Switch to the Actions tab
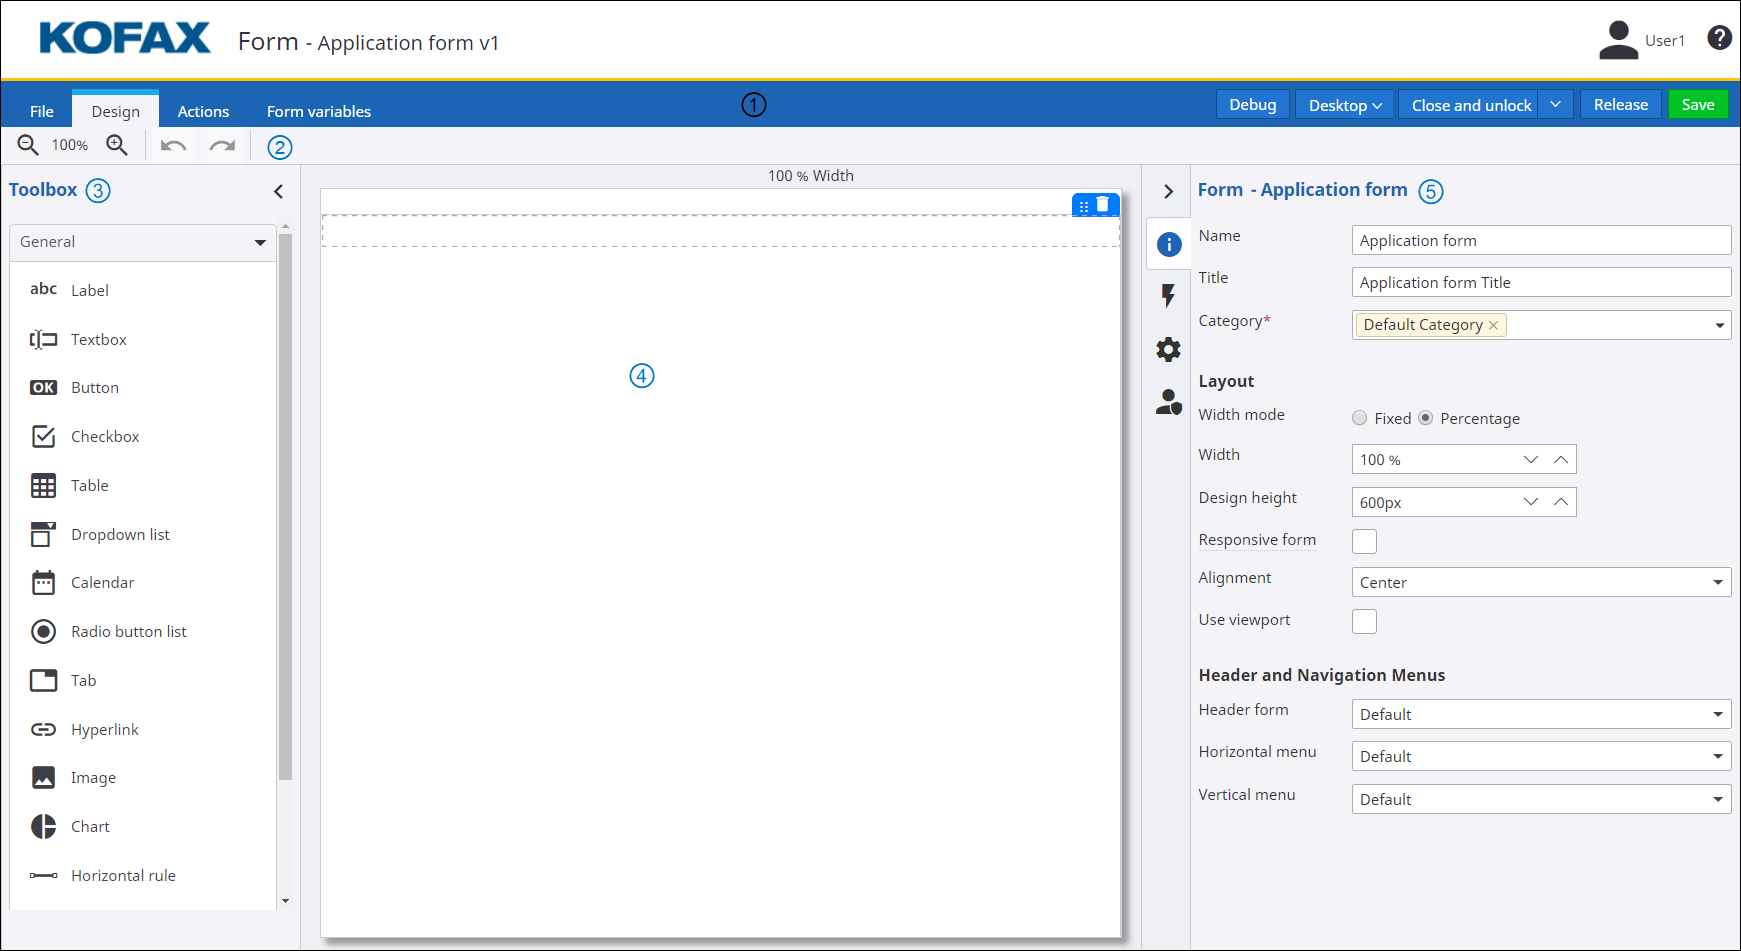1741x951 pixels. [x=203, y=111]
